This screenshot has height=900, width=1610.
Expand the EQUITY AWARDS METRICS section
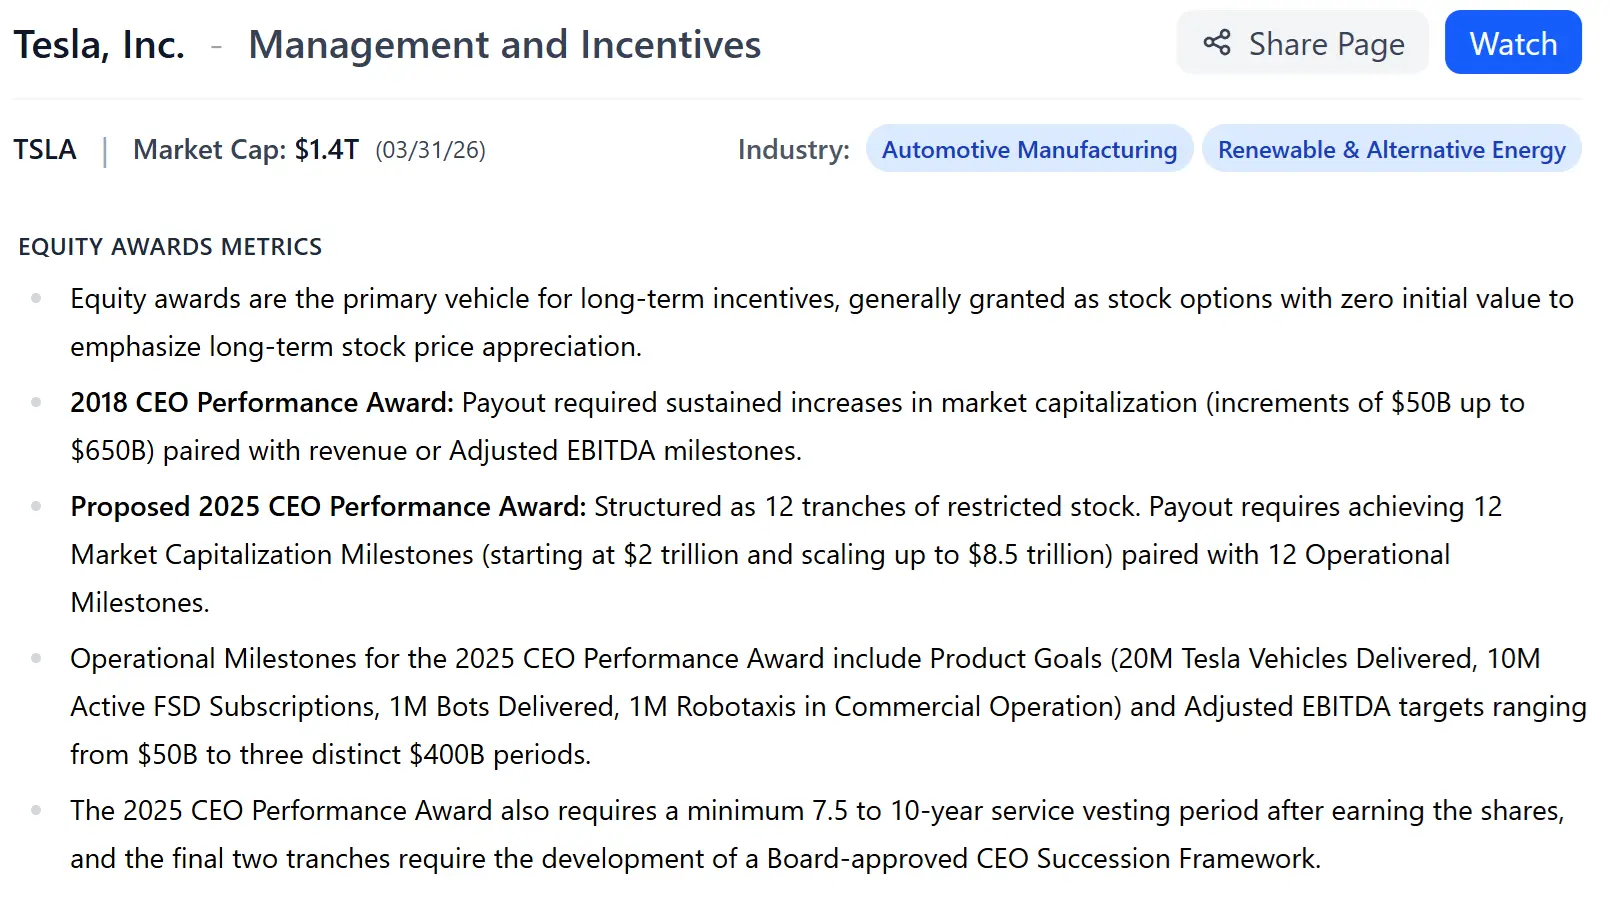tap(169, 246)
